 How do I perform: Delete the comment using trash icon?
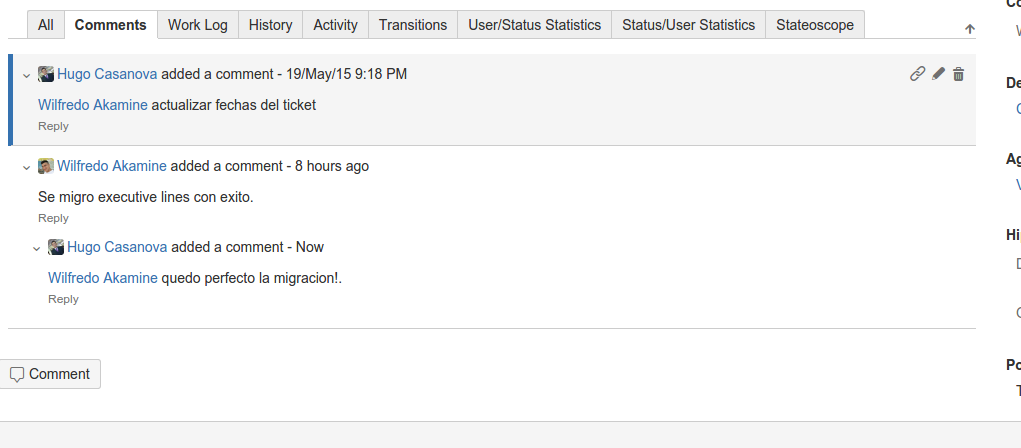(958, 74)
